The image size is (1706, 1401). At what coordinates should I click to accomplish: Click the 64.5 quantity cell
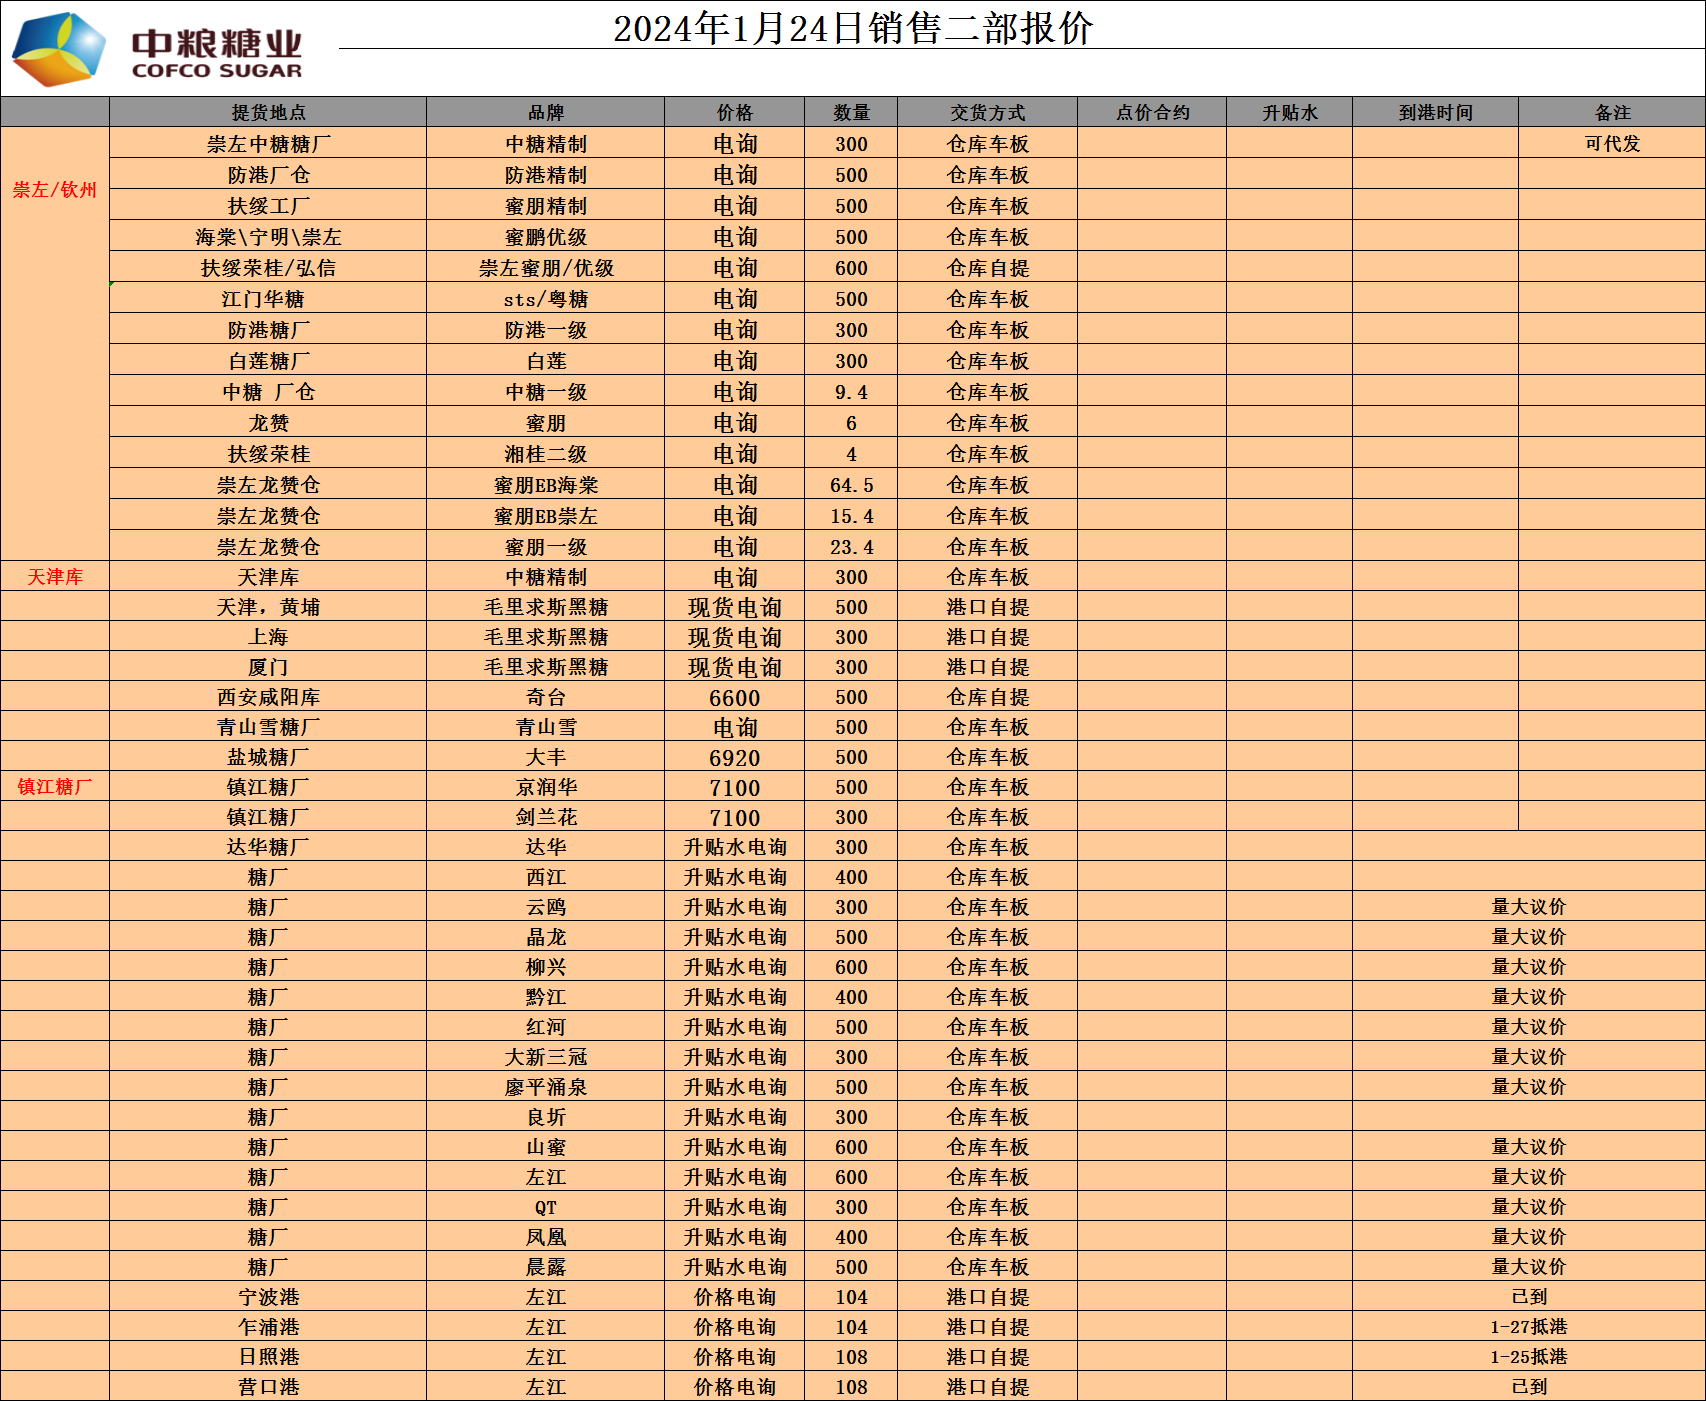tap(851, 485)
